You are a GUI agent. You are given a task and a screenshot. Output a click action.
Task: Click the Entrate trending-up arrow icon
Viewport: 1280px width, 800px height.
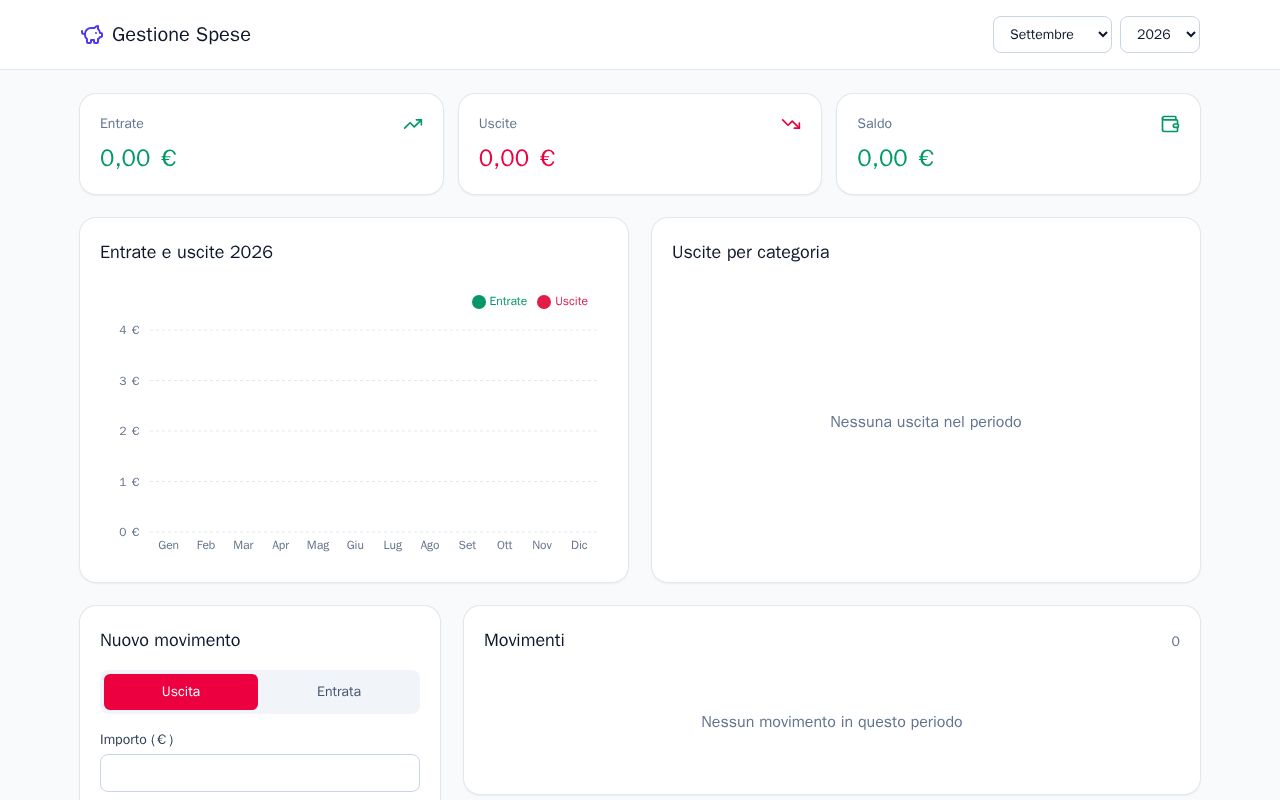pos(413,124)
